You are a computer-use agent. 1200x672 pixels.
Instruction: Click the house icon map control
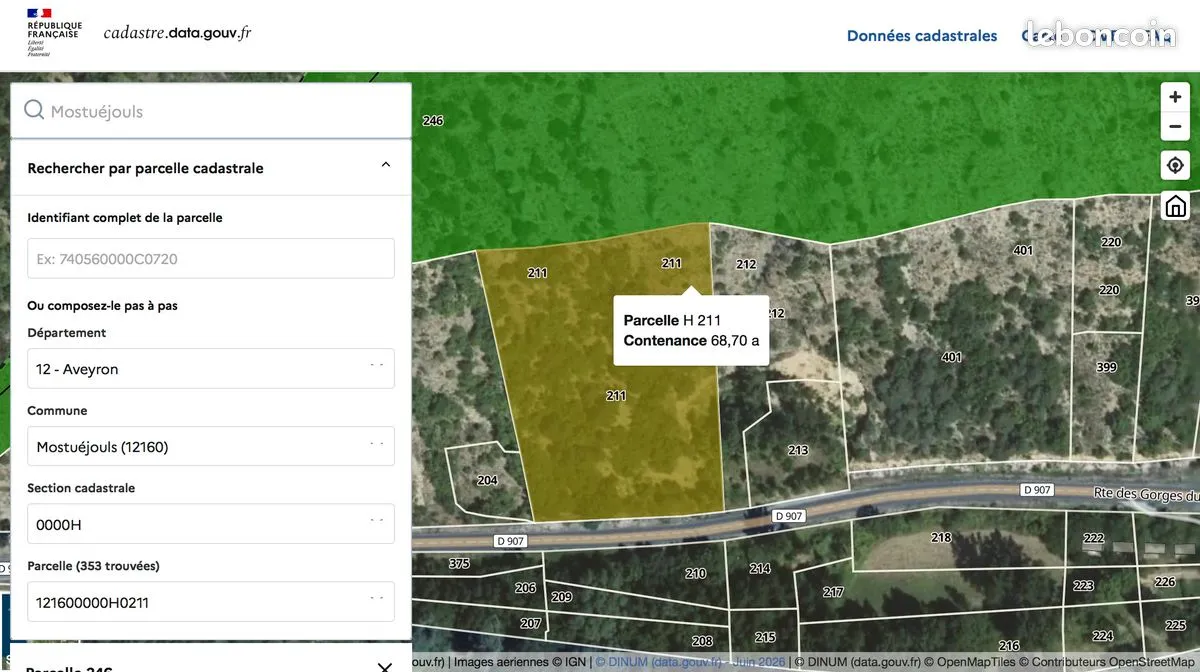1175,206
